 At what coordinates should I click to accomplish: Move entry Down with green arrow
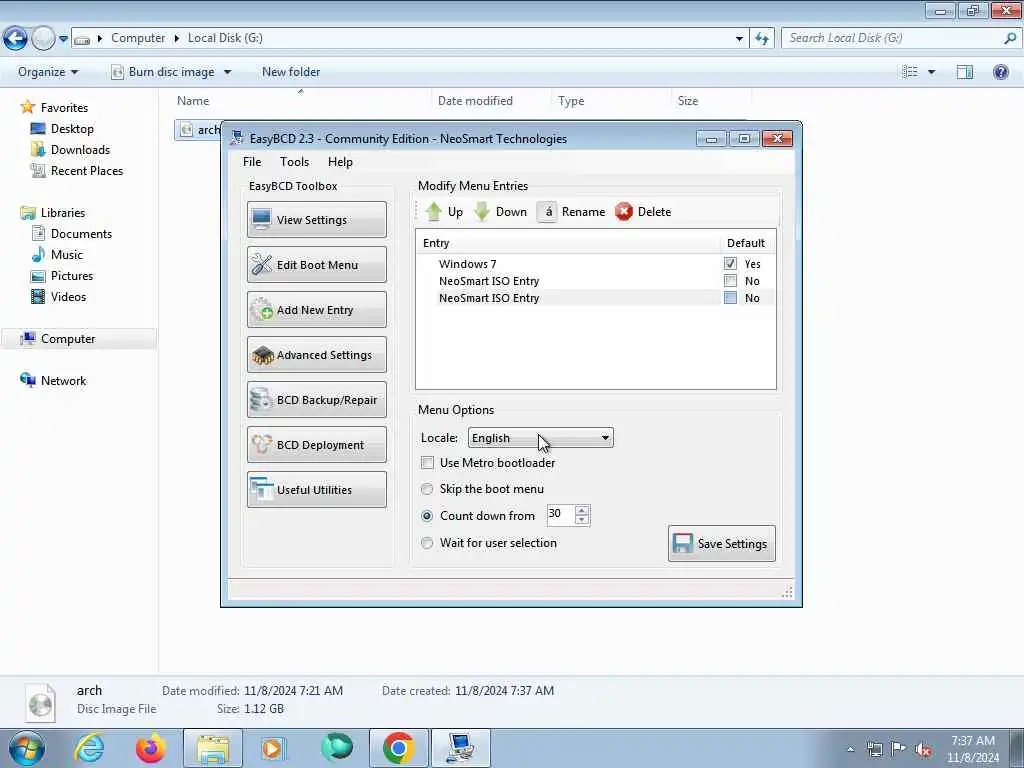tap(500, 212)
